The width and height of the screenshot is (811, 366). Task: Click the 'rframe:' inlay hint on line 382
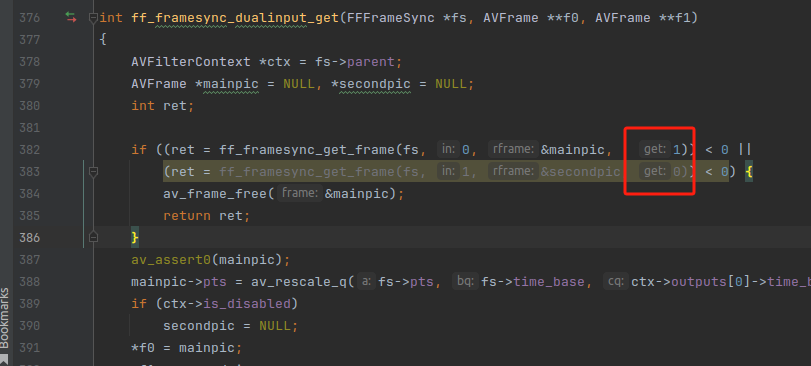(x=513, y=149)
